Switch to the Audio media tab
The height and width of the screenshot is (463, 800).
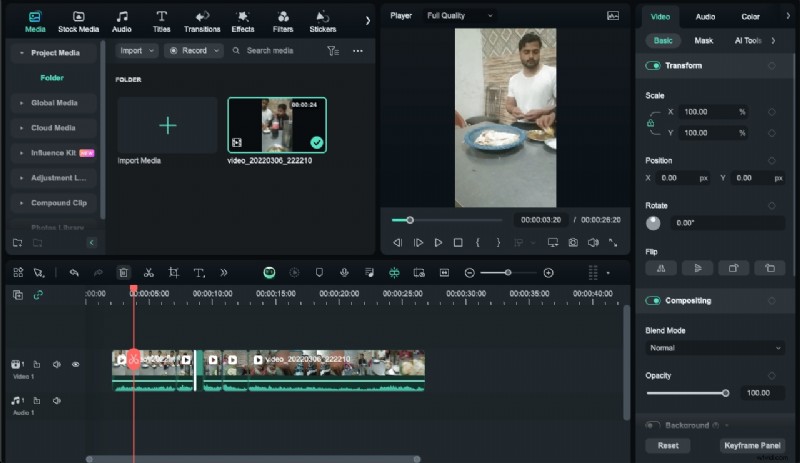(121, 22)
